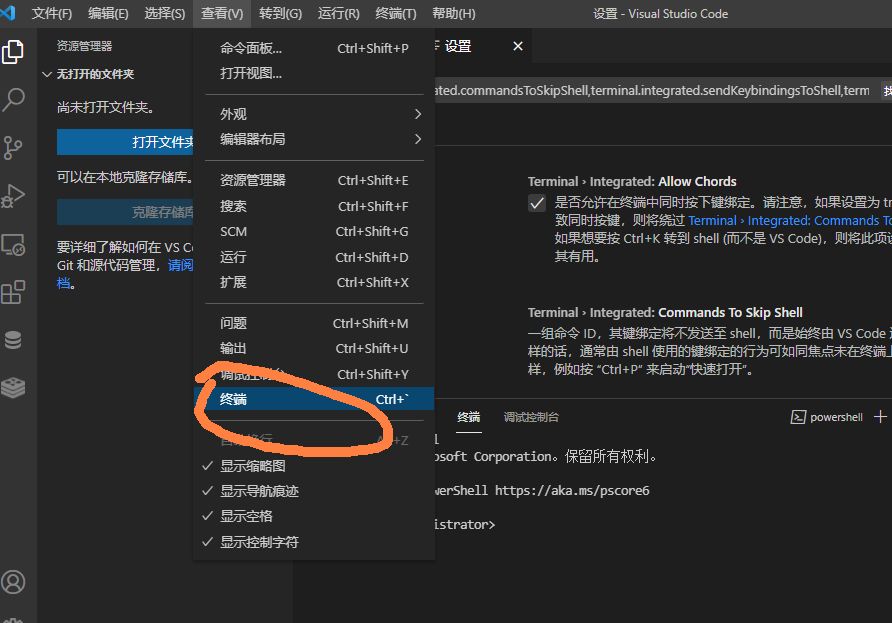
Task: Click the Allow Chords setting title
Action: coord(632,181)
